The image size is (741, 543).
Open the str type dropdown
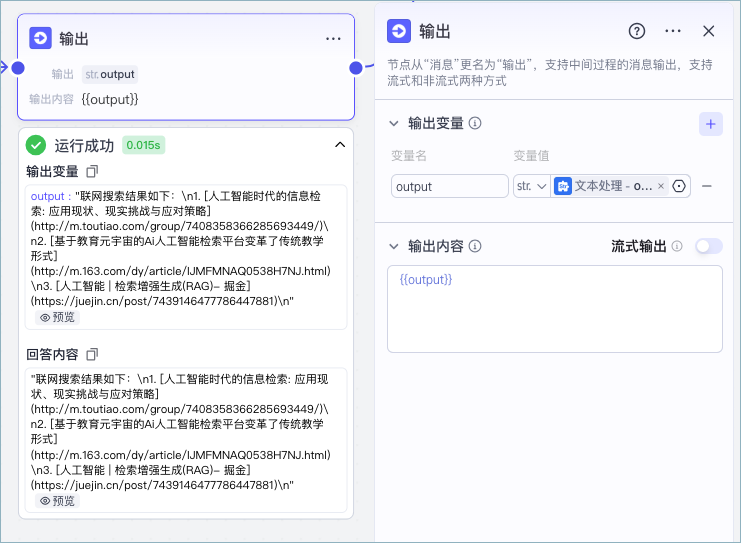tap(532, 186)
